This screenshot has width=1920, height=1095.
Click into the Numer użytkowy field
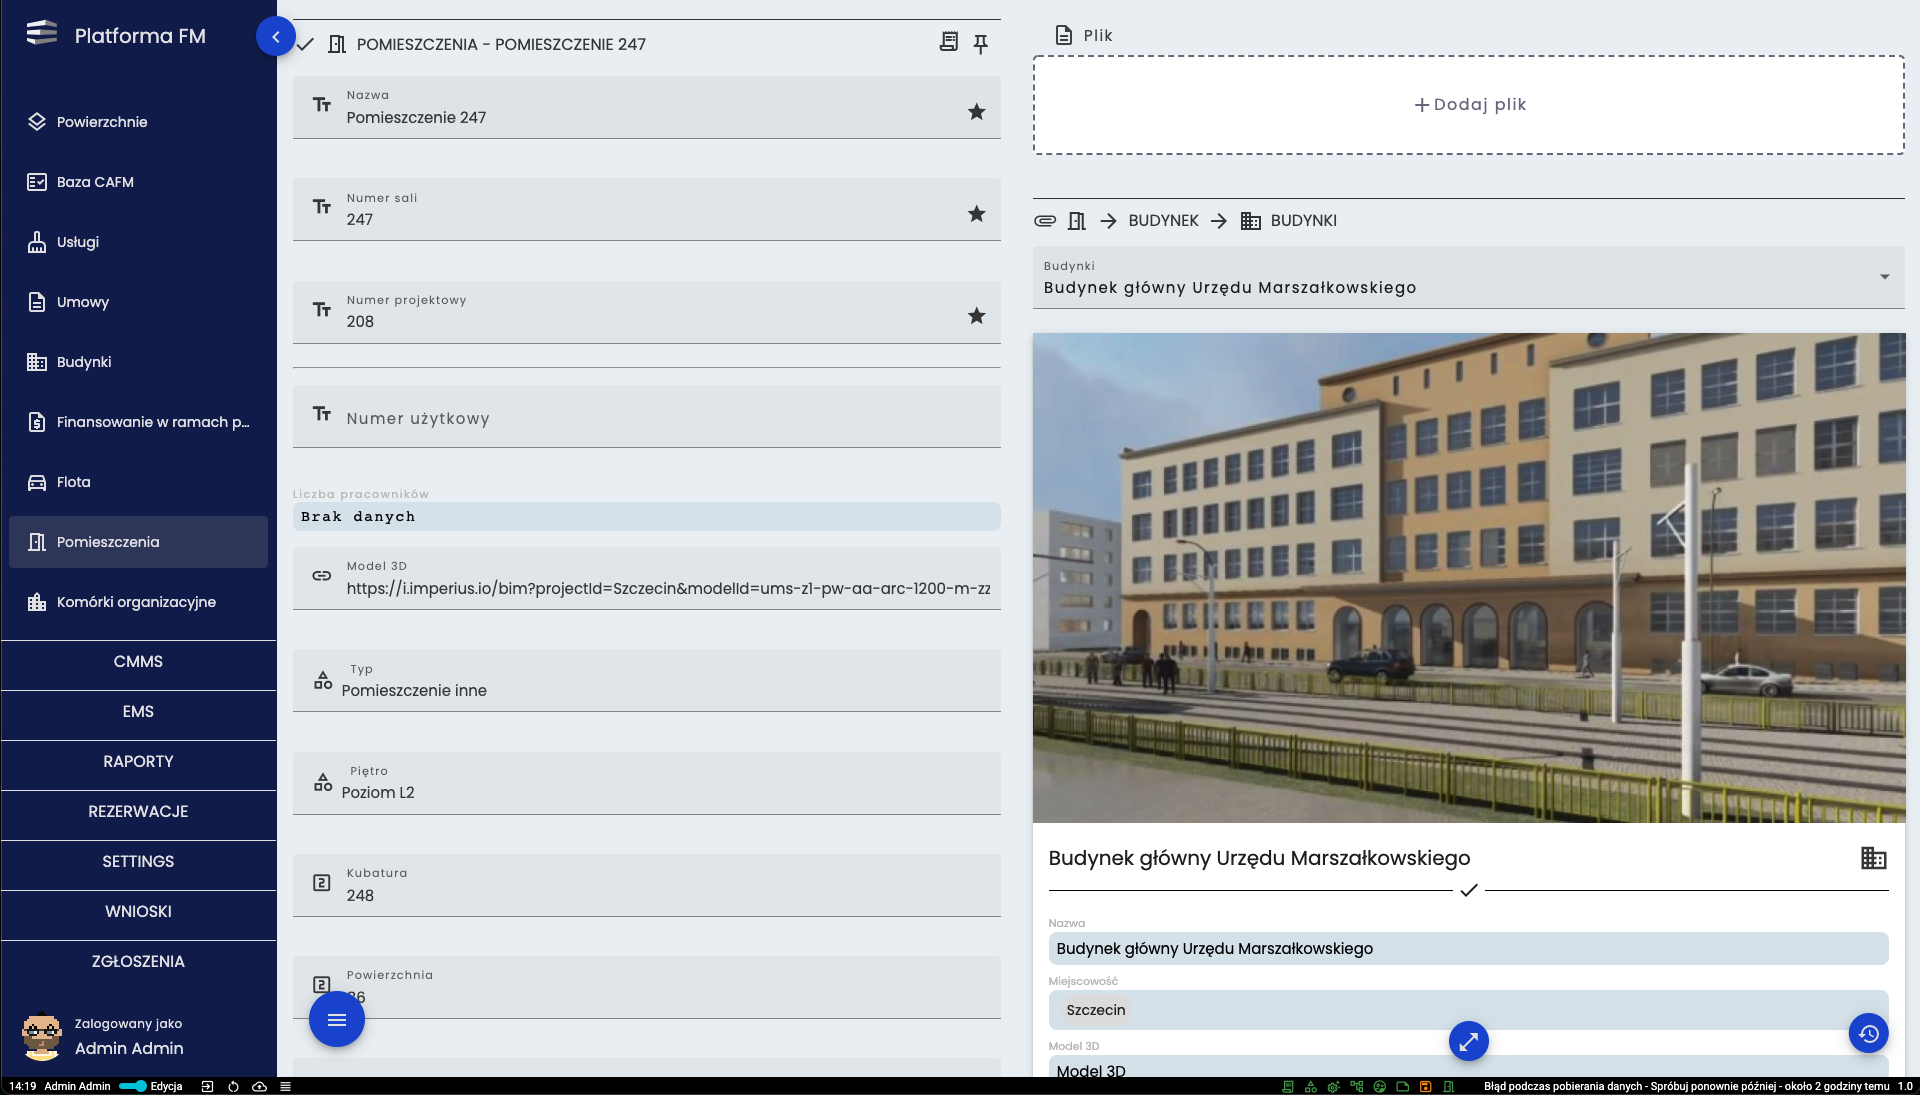point(647,417)
